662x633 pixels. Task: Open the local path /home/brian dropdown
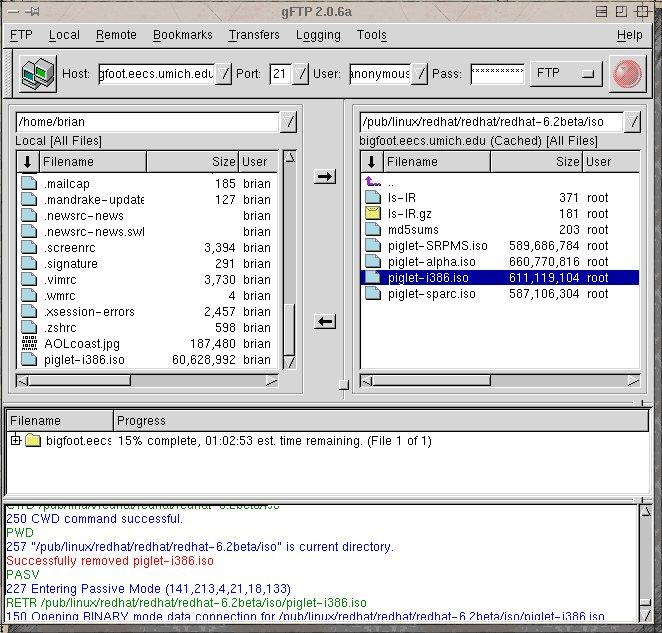point(288,122)
